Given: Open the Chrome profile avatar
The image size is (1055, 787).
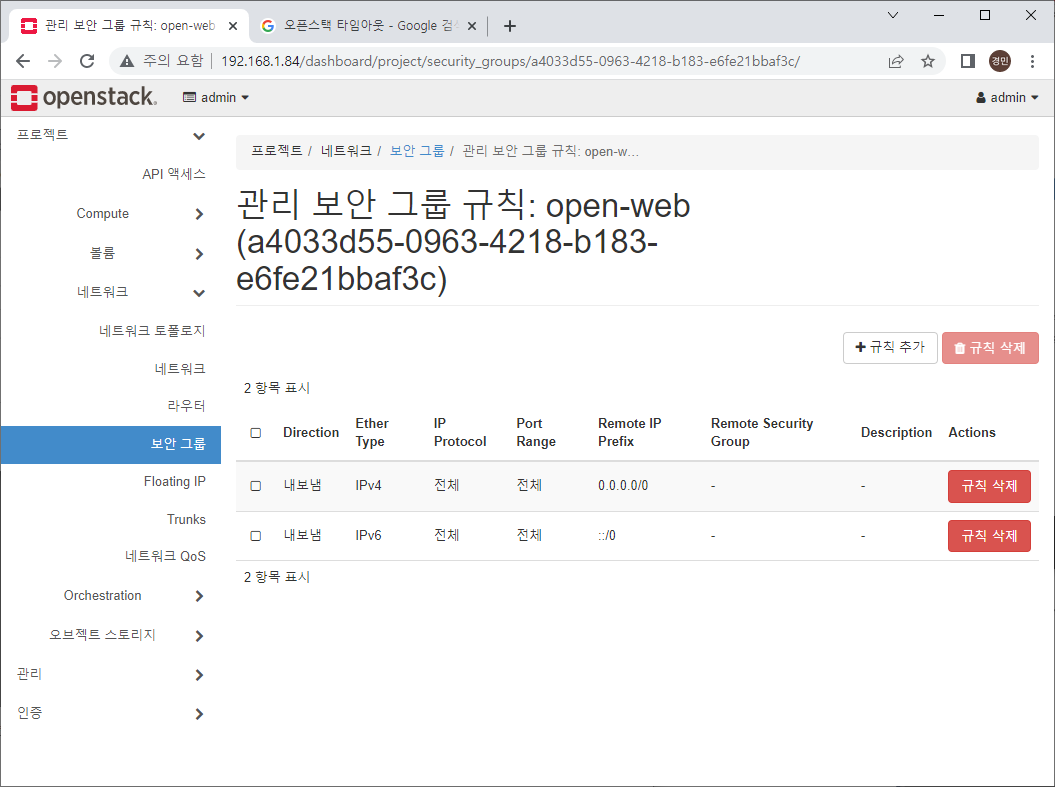Looking at the screenshot, I should coord(1000,61).
